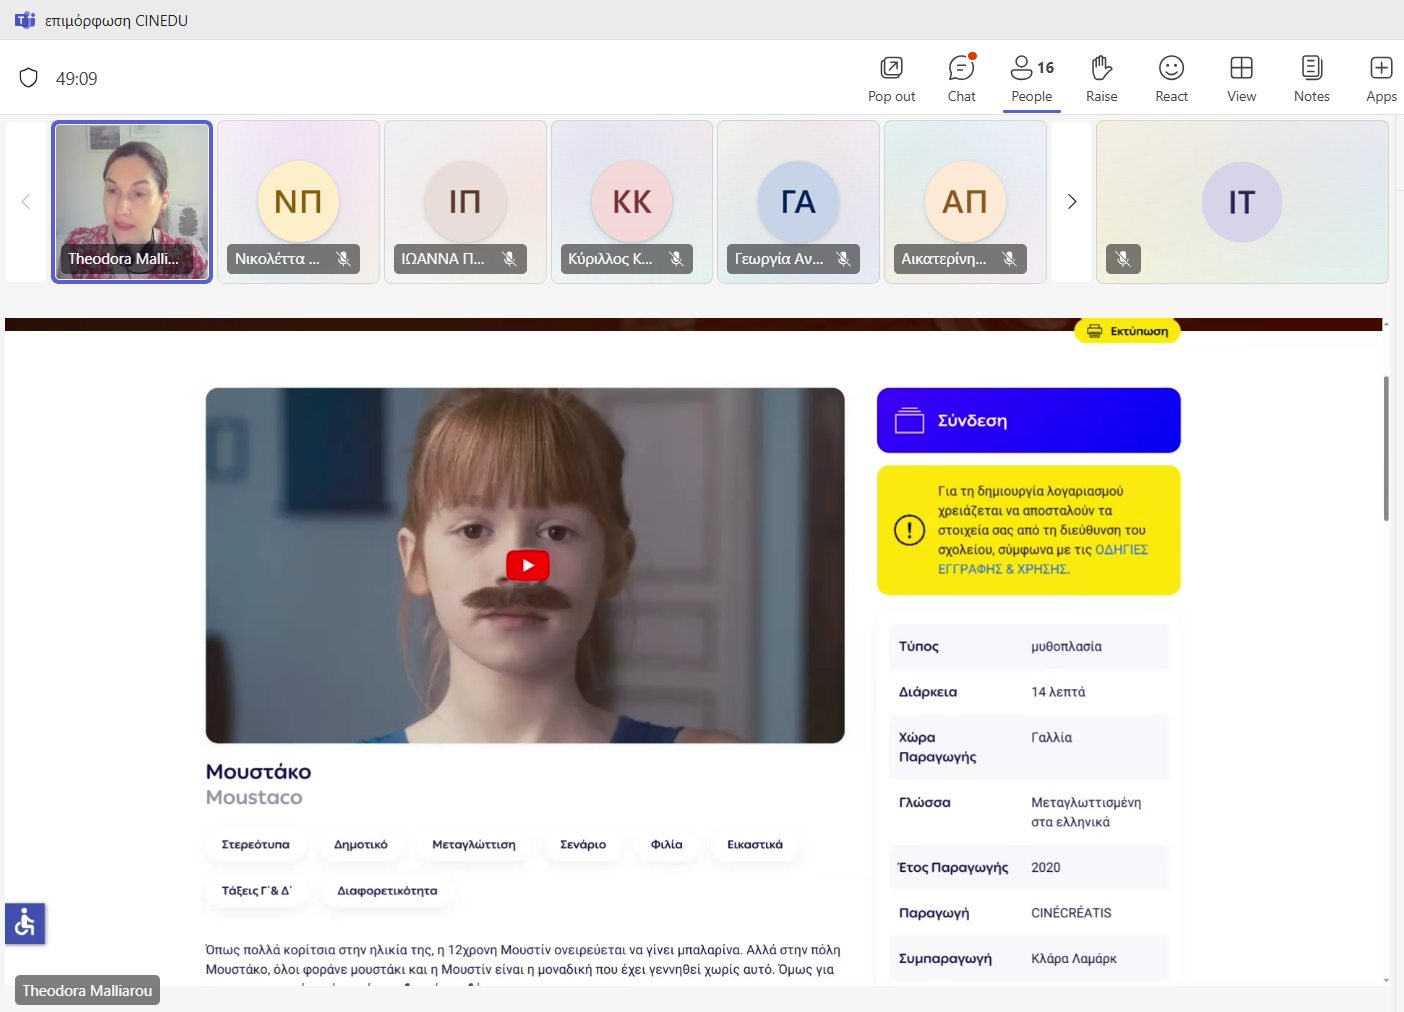
Task: Click the shield security icon beside timer
Action: tap(29, 78)
